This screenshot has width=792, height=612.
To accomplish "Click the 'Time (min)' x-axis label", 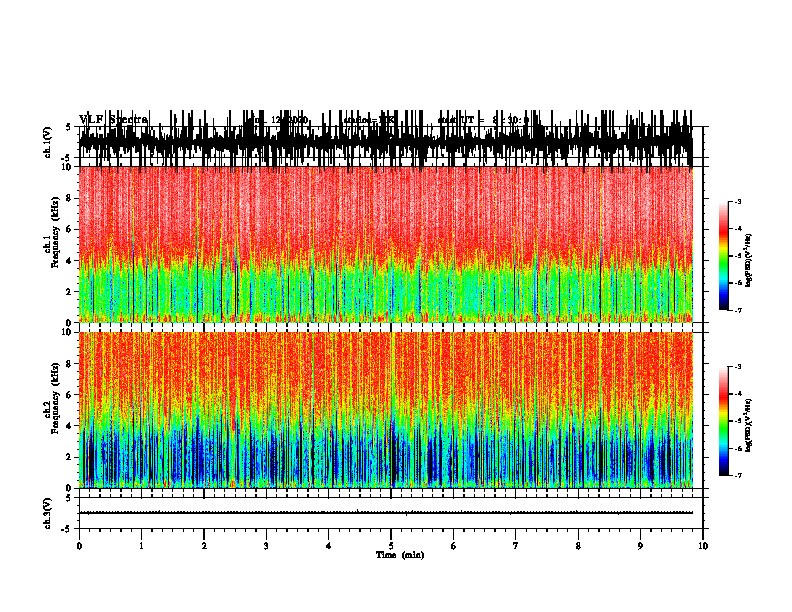I will (x=400, y=555).
